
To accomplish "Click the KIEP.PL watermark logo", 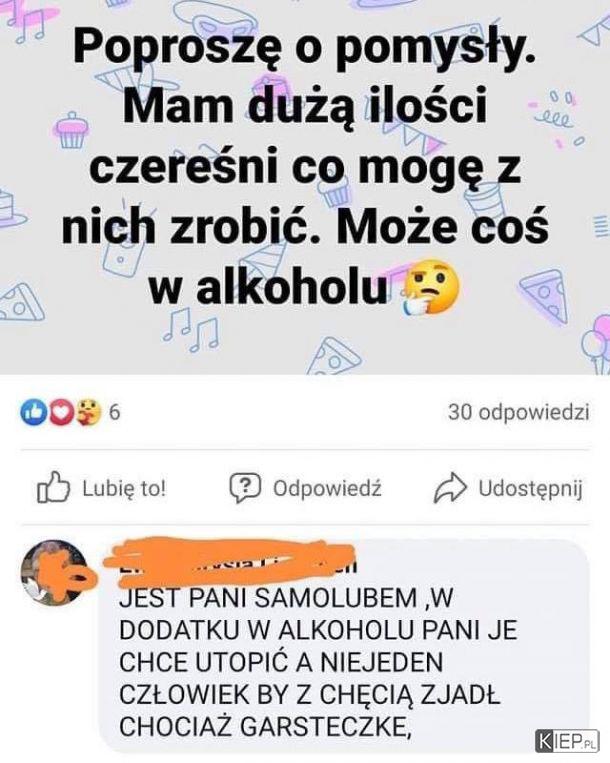I will [x=566, y=742].
